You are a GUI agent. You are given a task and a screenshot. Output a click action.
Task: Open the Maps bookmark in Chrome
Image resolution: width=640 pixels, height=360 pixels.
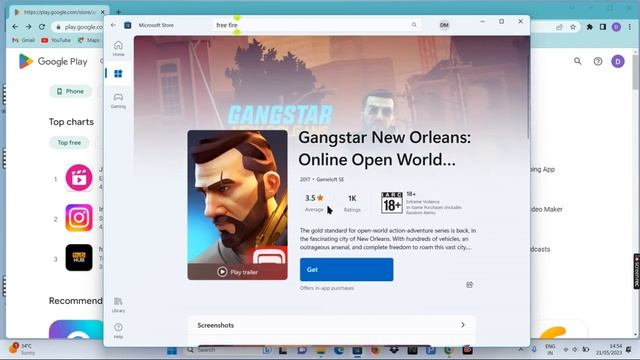pos(89,40)
